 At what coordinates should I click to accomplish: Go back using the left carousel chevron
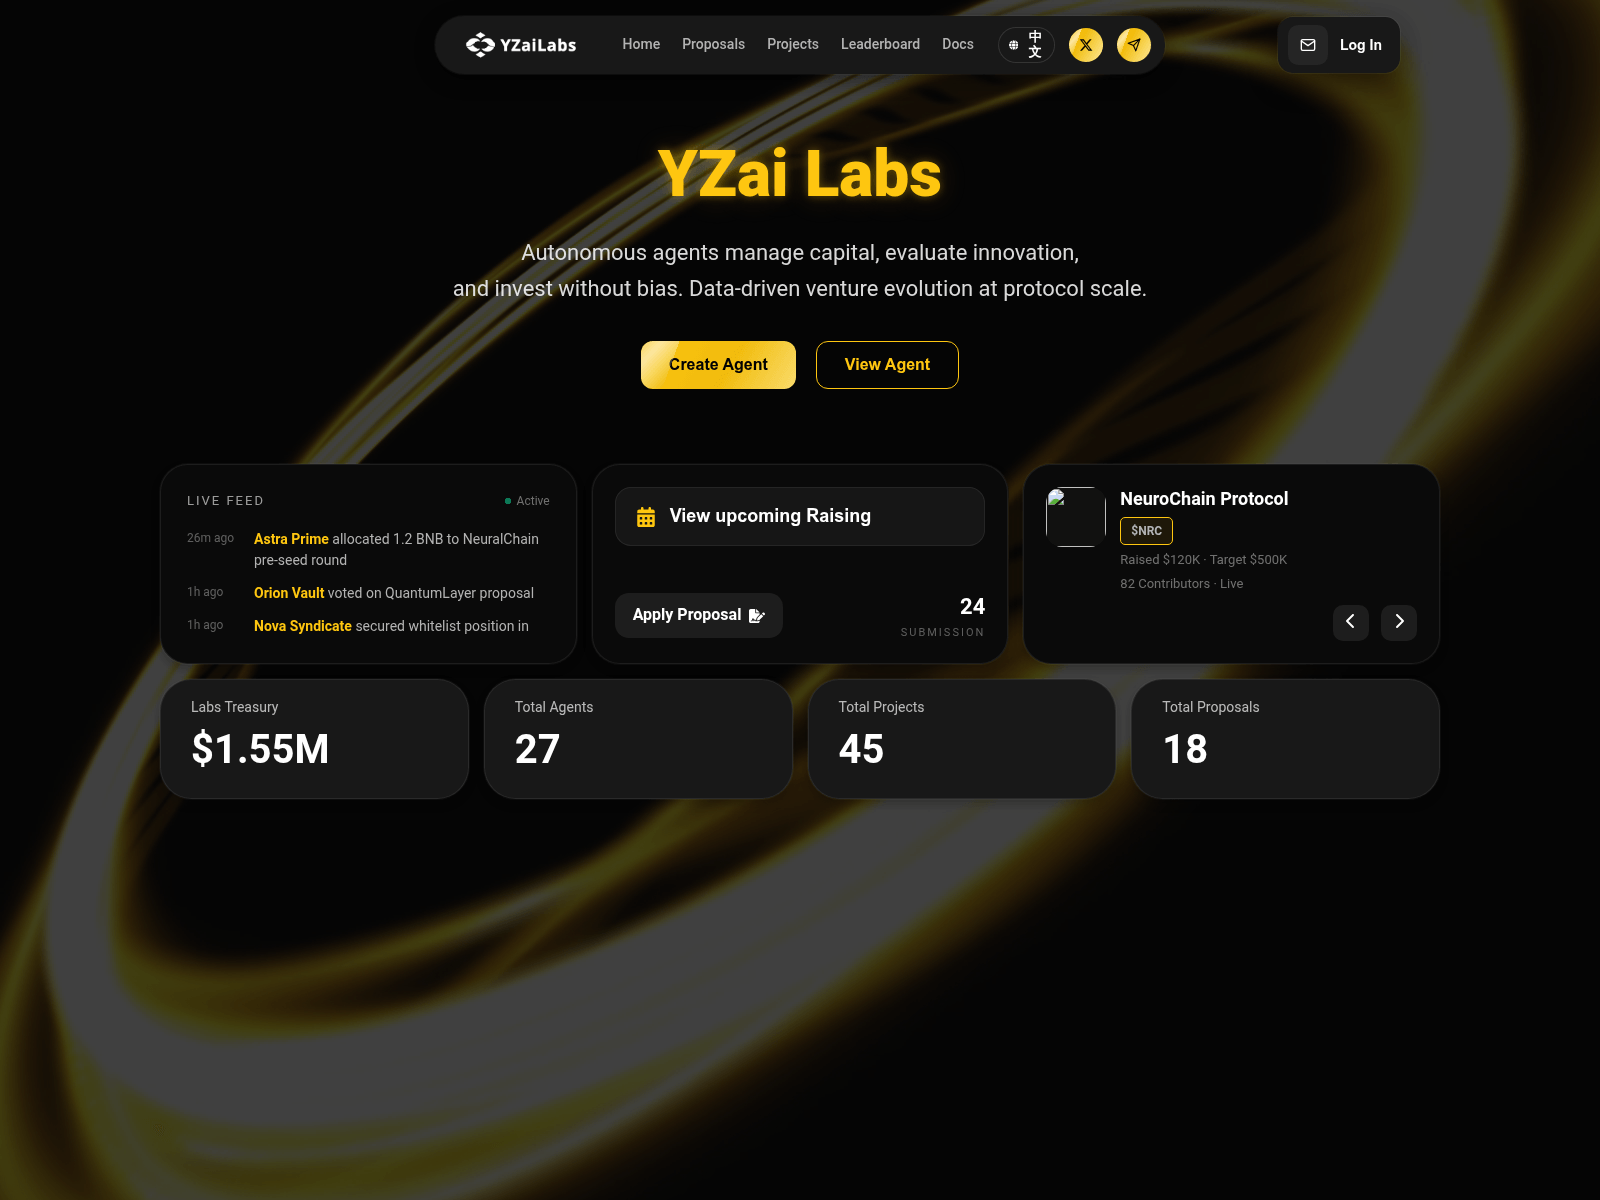(1351, 622)
